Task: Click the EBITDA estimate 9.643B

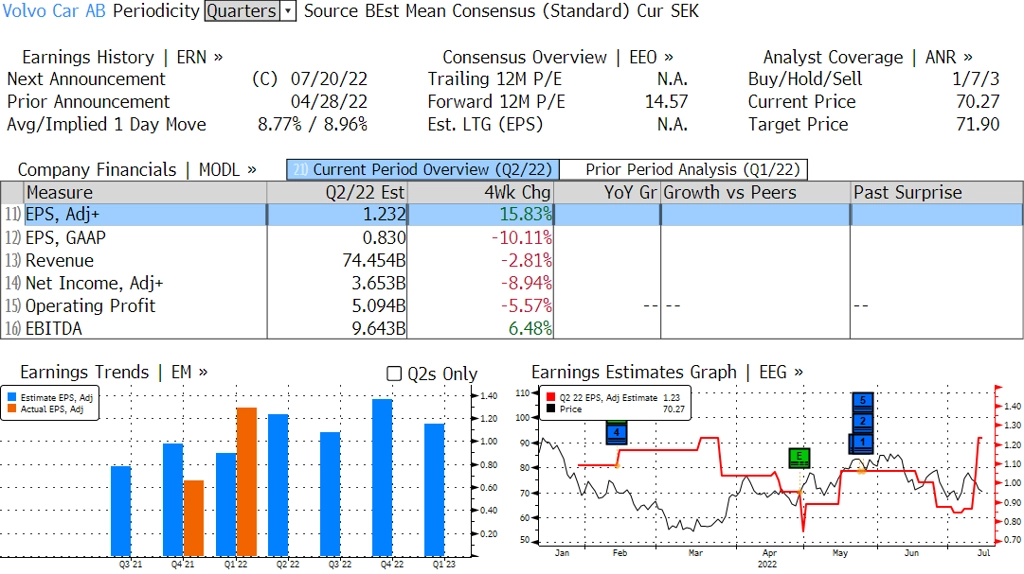Action: pos(379,328)
